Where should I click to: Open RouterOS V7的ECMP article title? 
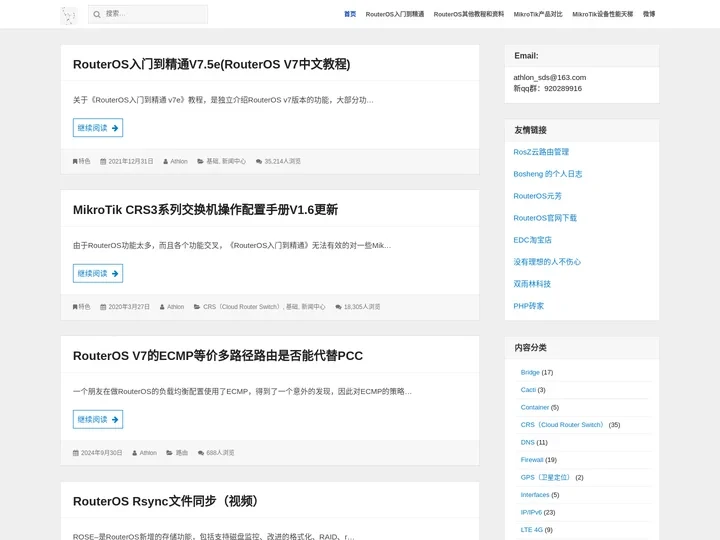[x=218, y=356]
